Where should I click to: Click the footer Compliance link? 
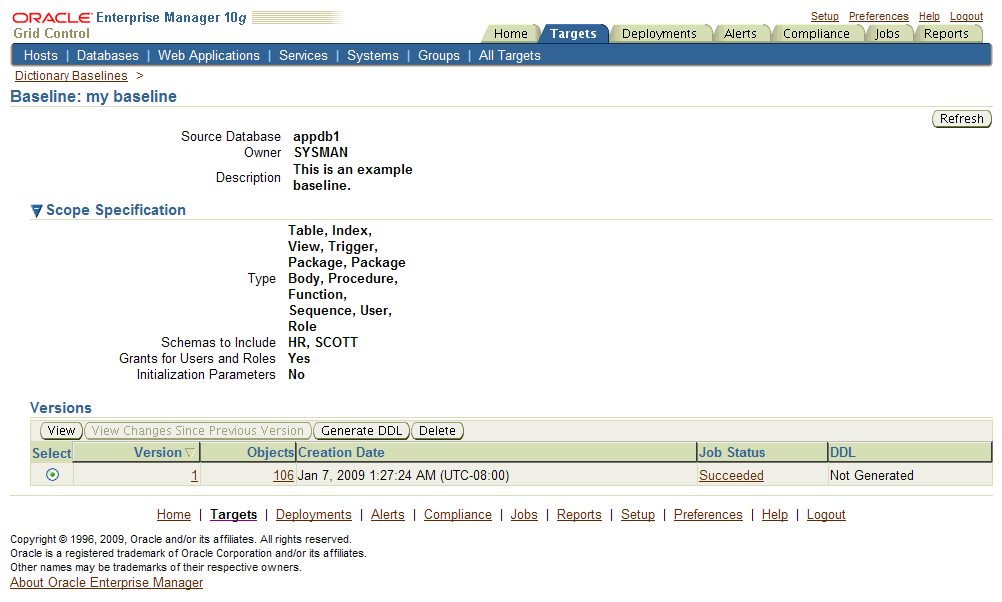pyautogui.click(x=458, y=514)
